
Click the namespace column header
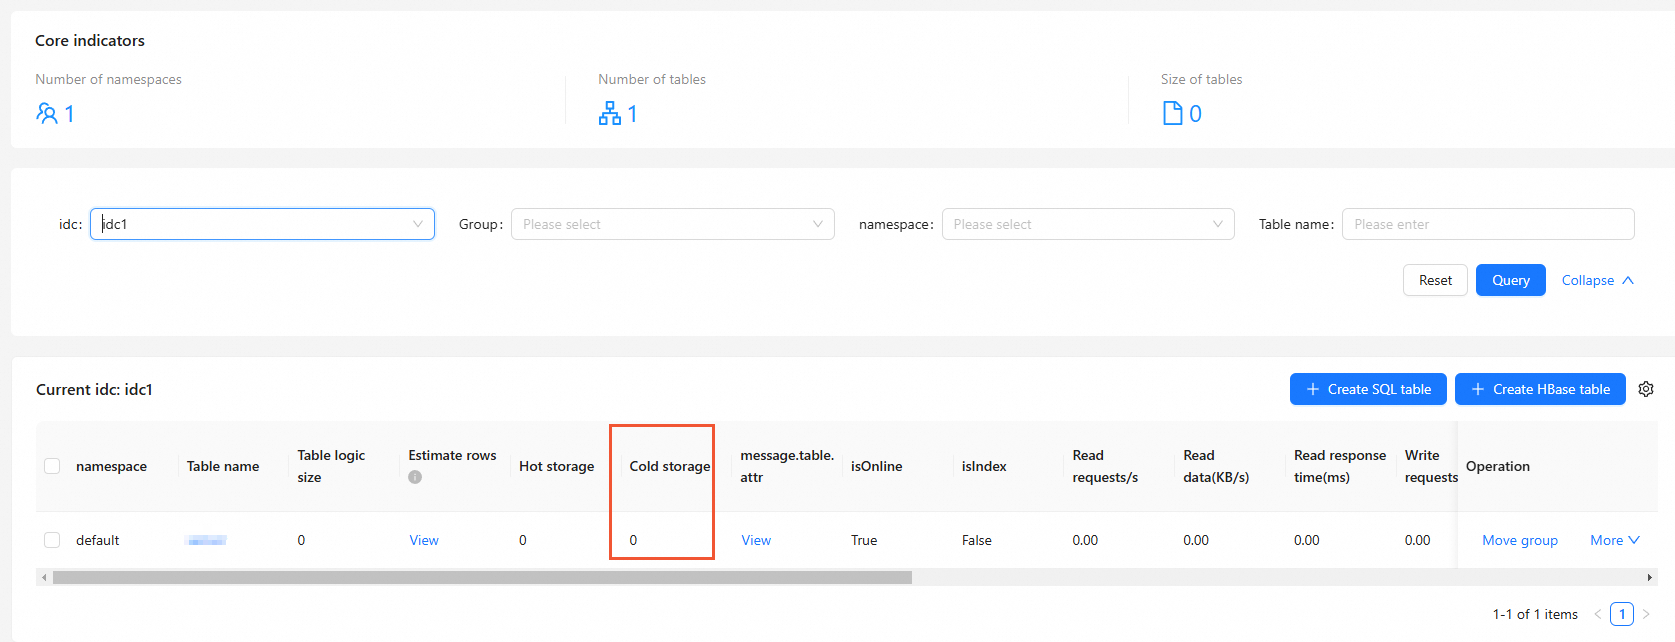click(x=111, y=466)
